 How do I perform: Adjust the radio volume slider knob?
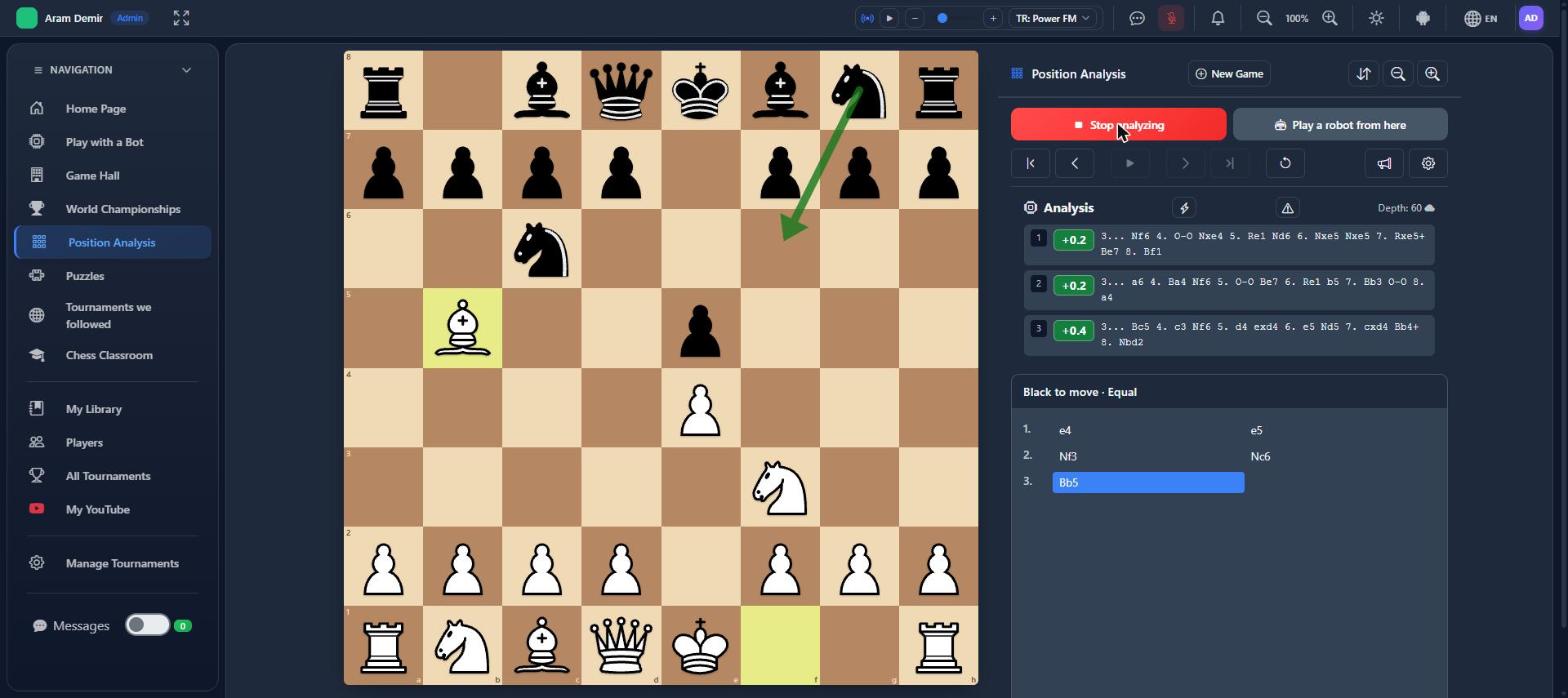pyautogui.click(x=942, y=18)
